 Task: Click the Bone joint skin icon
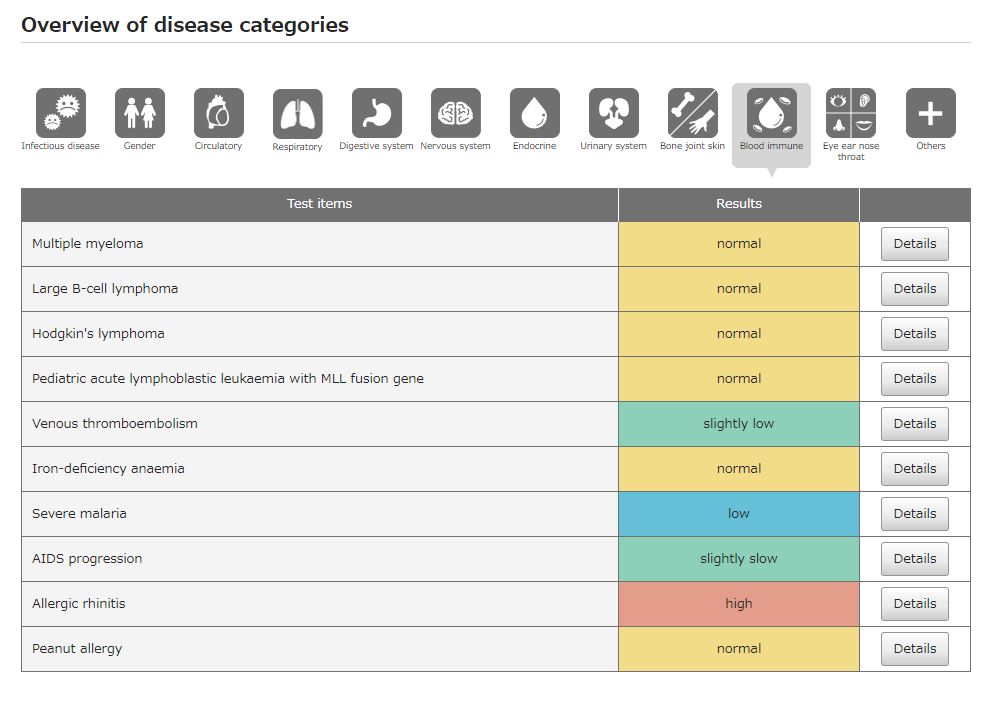click(692, 112)
